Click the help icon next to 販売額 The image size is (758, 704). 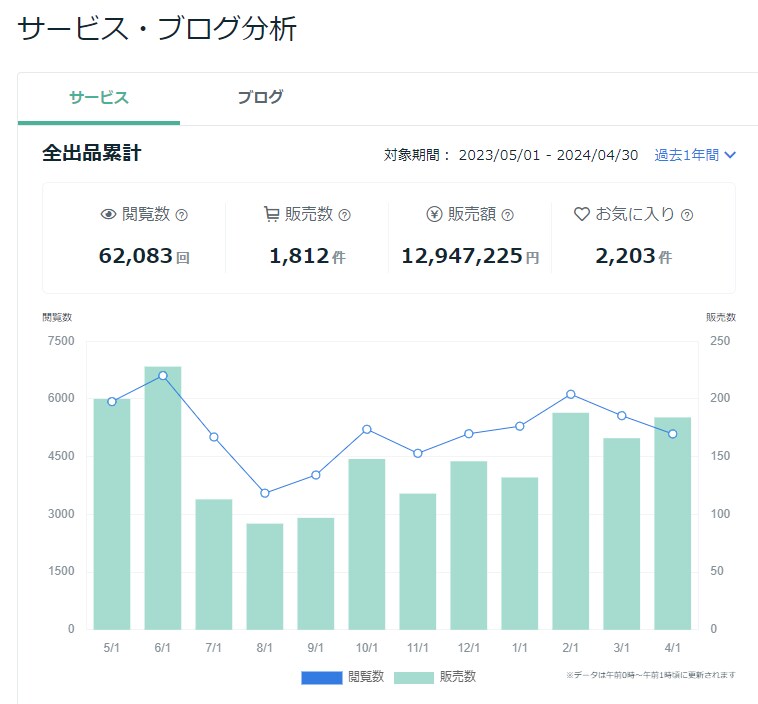[x=507, y=215]
